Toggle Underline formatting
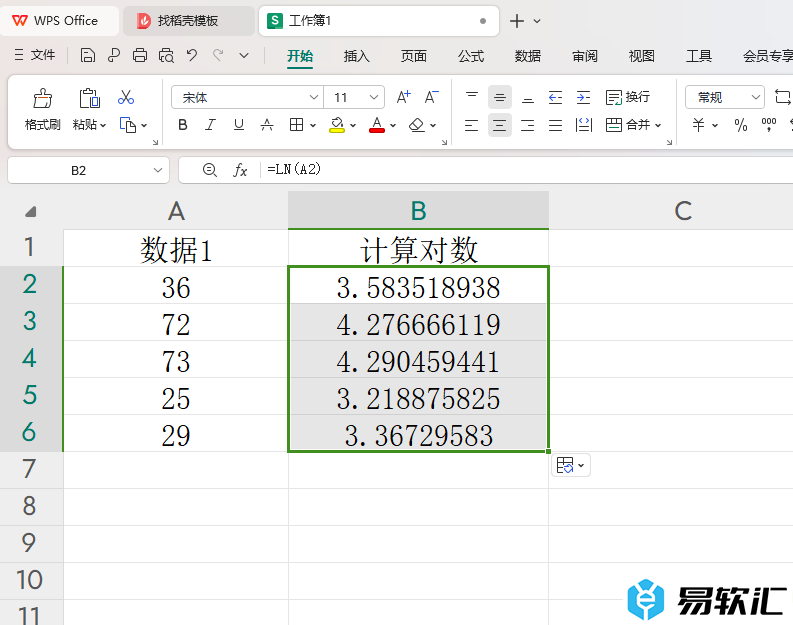 (x=239, y=125)
